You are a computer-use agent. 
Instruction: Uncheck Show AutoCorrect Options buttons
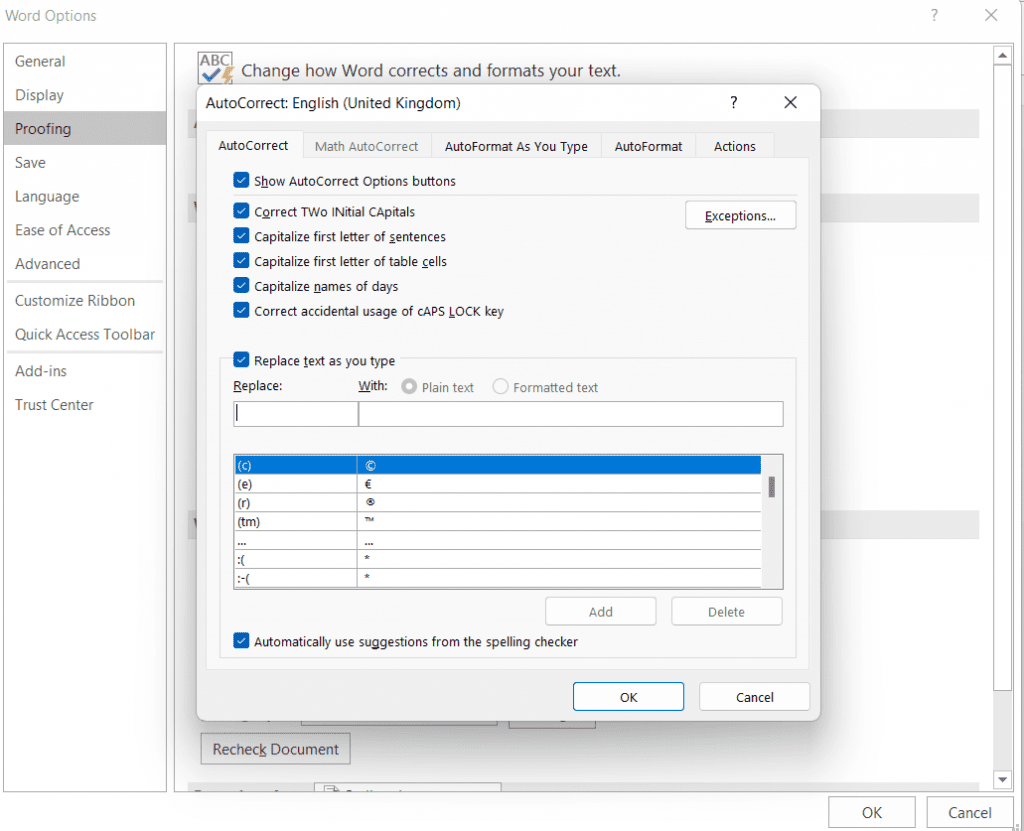(241, 181)
